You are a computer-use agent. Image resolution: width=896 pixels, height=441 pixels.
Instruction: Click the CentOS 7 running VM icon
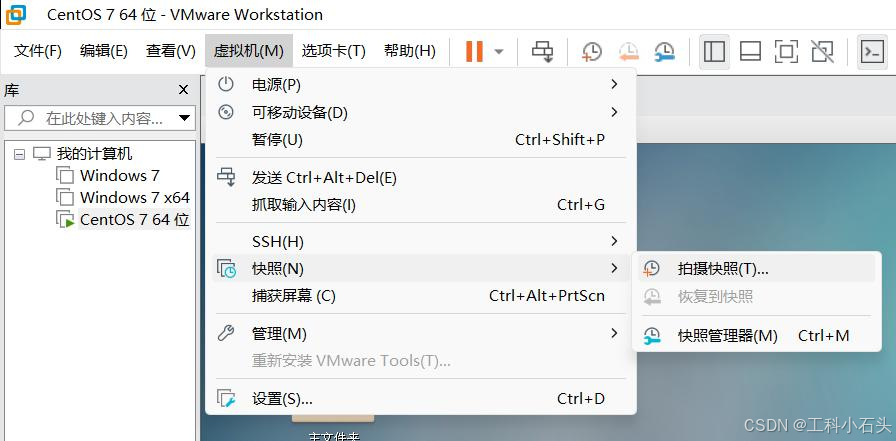pyautogui.click(x=66, y=220)
